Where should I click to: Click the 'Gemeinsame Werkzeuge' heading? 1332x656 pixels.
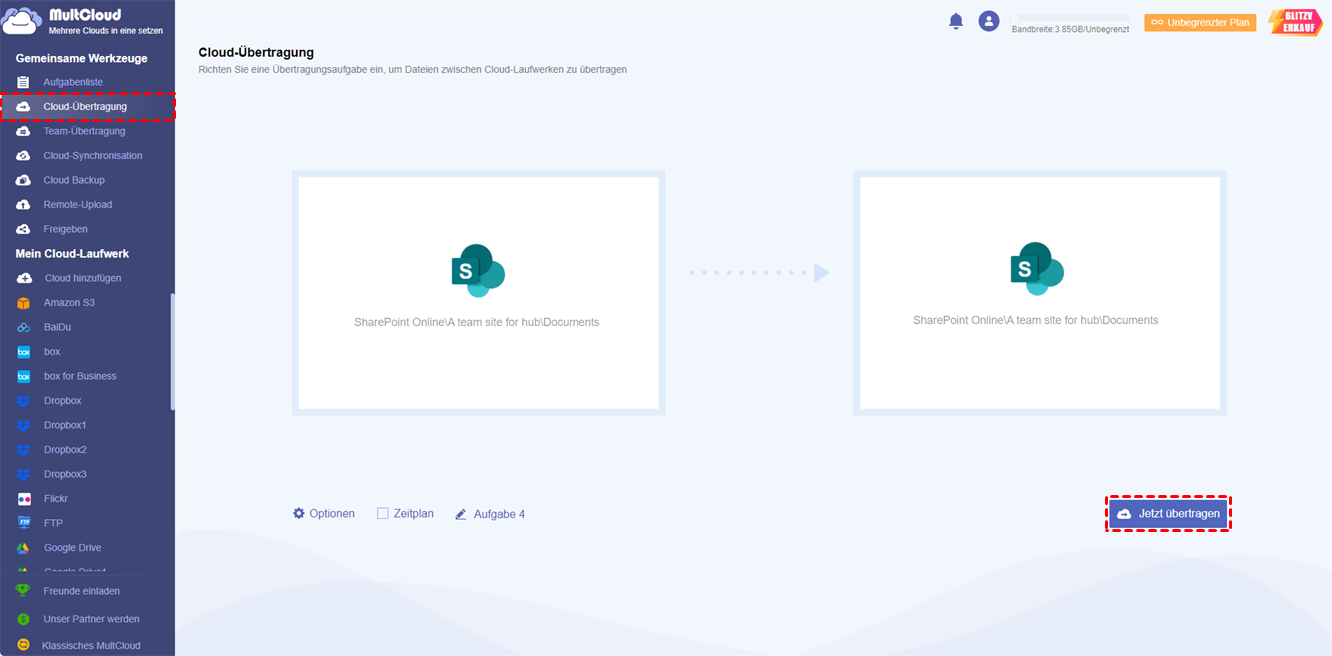click(x=82, y=59)
